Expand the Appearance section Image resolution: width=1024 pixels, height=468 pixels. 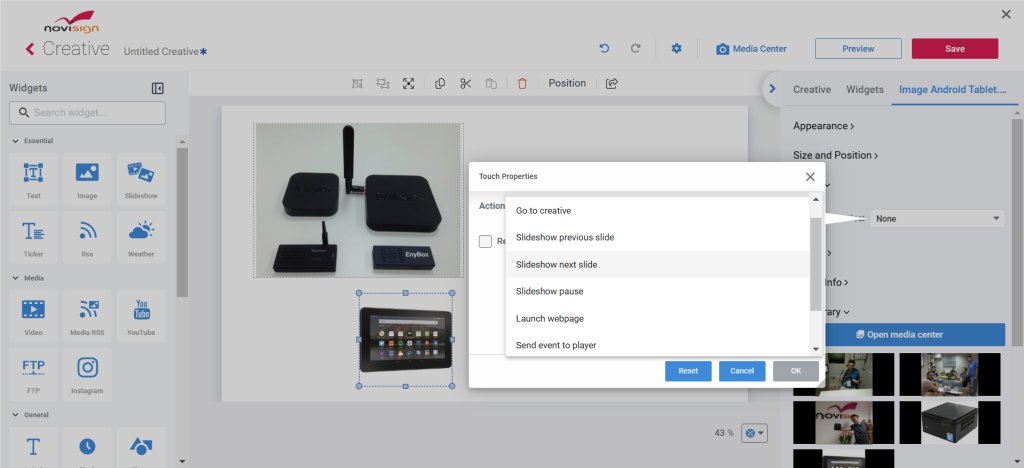click(824, 126)
